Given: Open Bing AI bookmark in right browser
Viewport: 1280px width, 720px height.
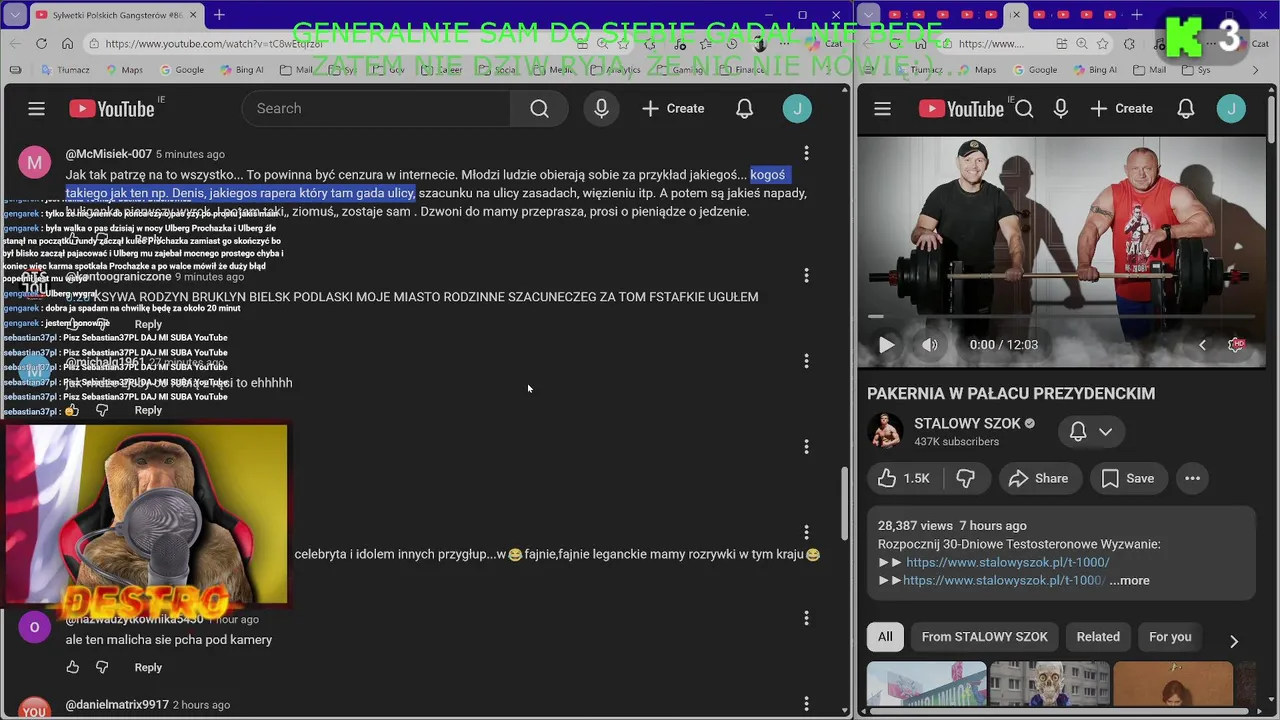Looking at the screenshot, I should [x=1095, y=70].
